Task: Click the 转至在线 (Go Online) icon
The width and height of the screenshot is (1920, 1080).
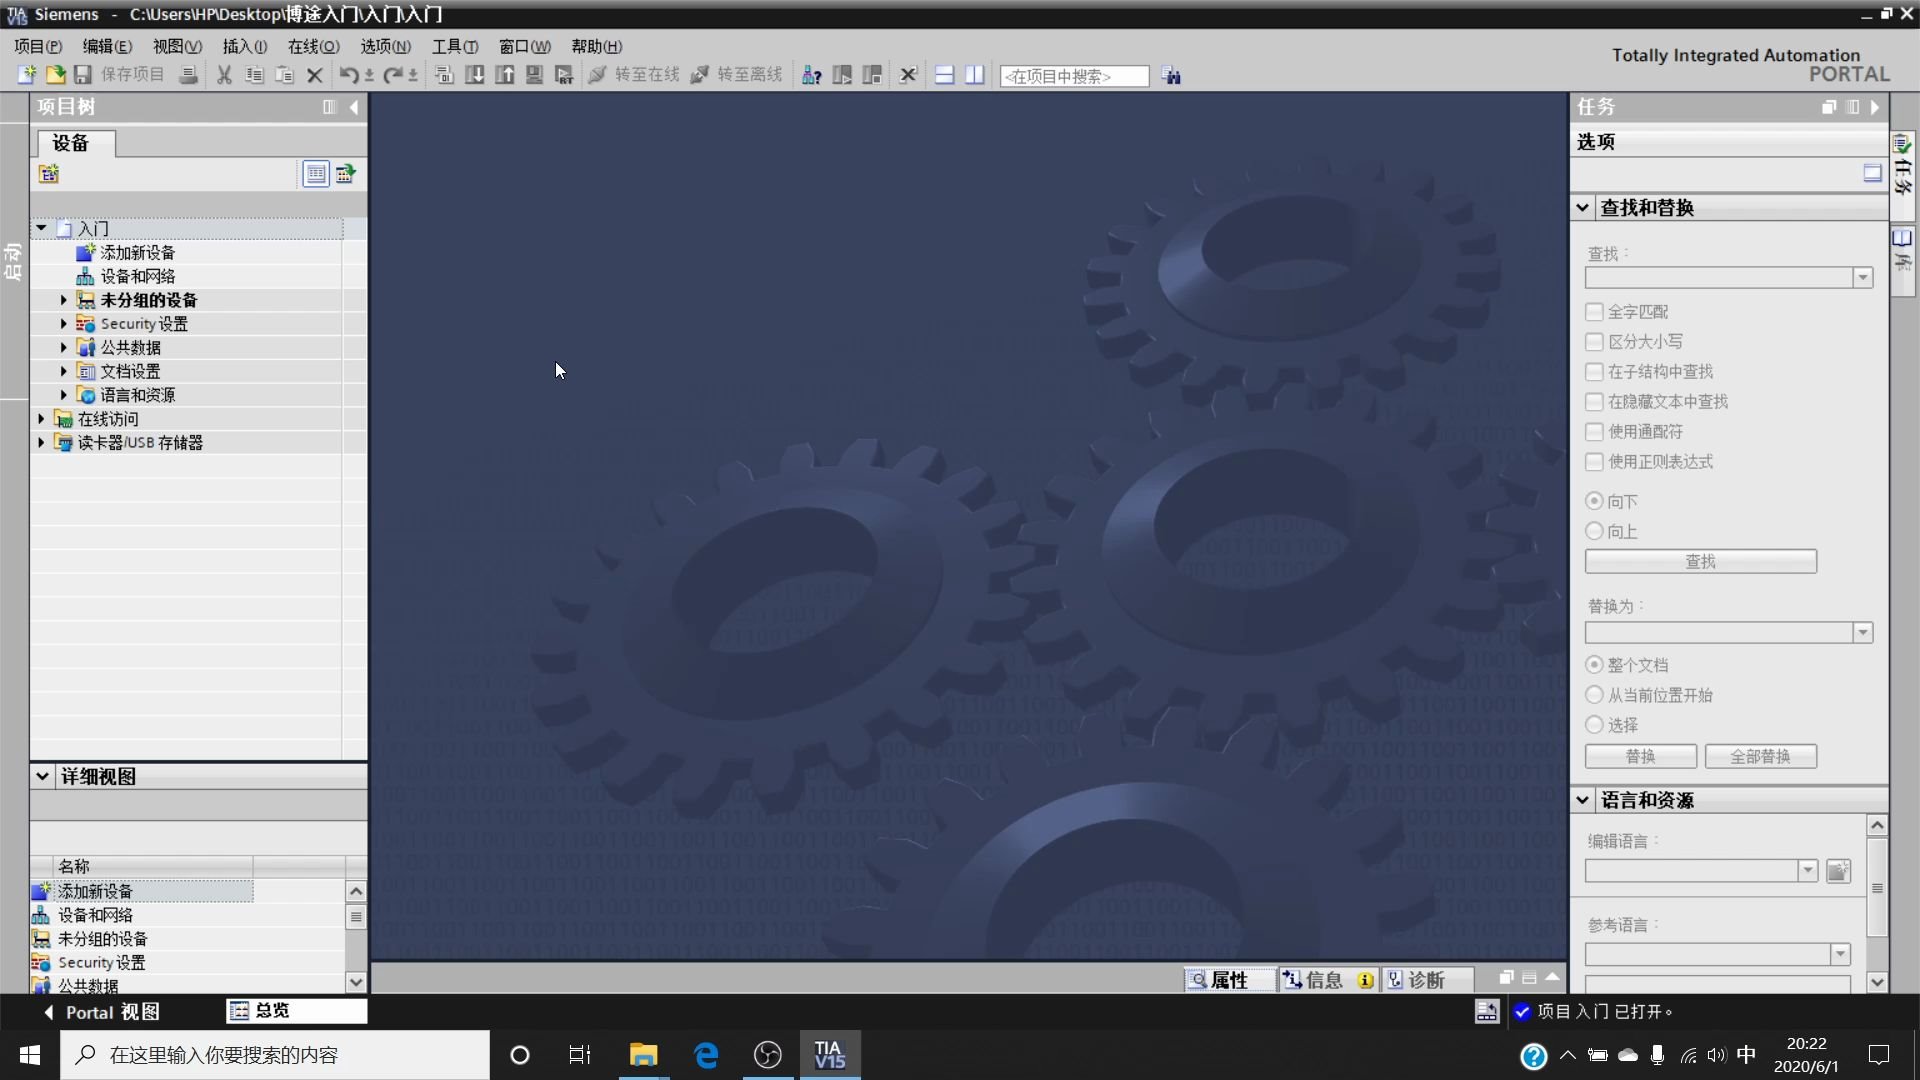Action: coord(599,75)
